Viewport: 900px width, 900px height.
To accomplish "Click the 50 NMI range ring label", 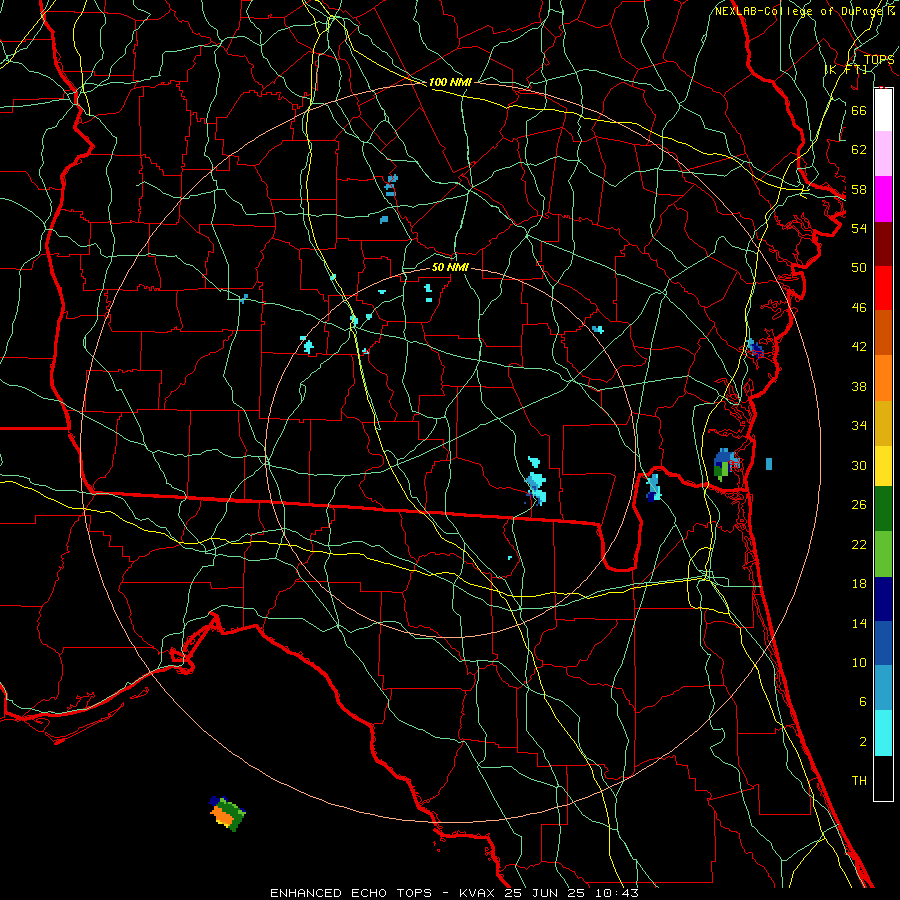I will (x=450, y=267).
